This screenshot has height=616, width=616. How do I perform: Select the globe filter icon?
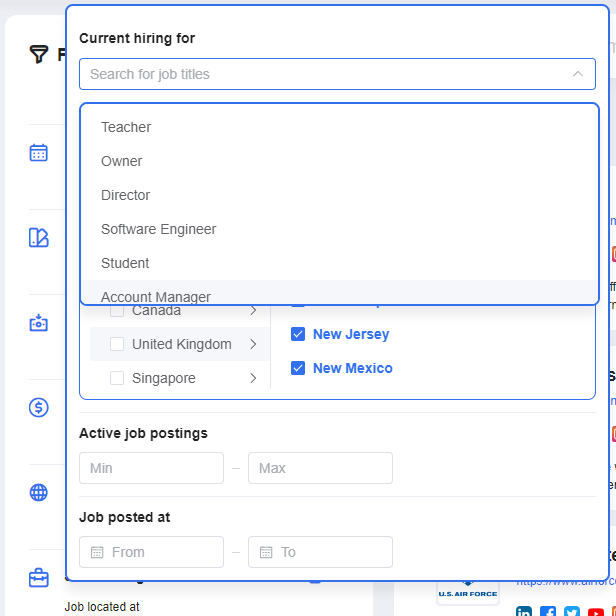point(38,492)
